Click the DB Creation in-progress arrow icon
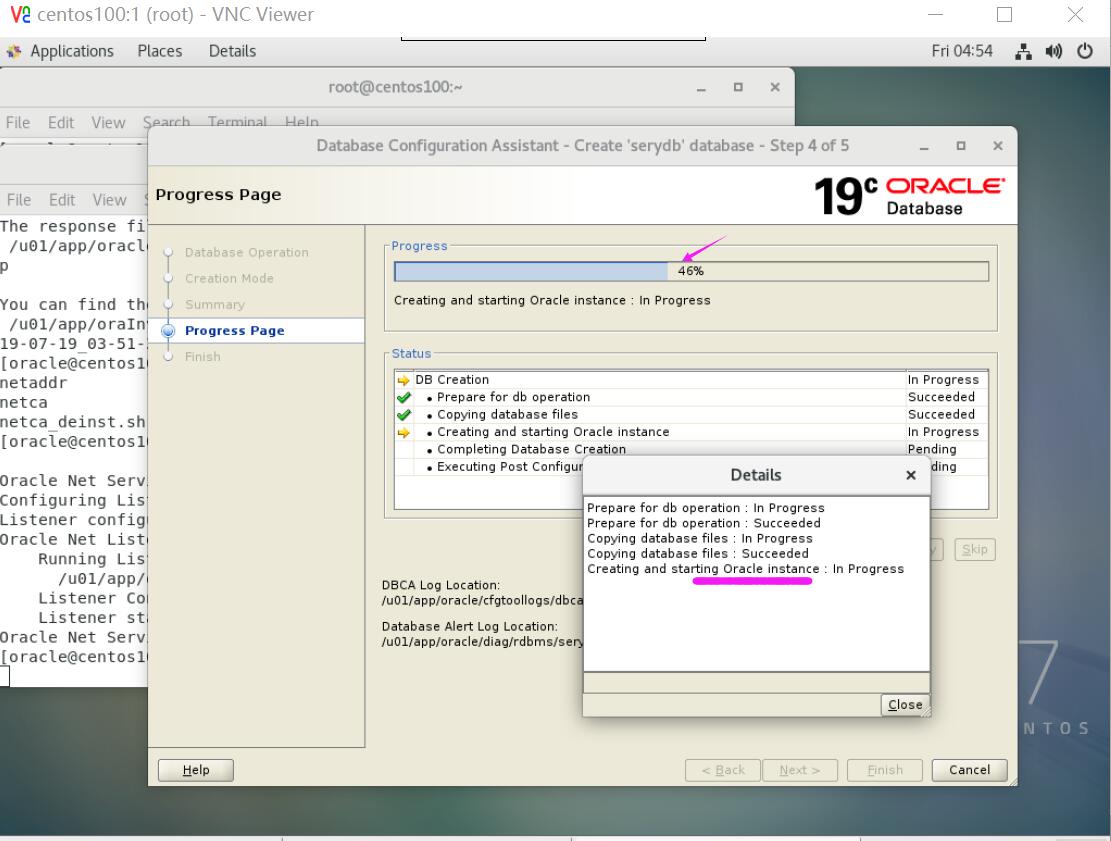Viewport: 1111px width, 841px height. click(403, 380)
